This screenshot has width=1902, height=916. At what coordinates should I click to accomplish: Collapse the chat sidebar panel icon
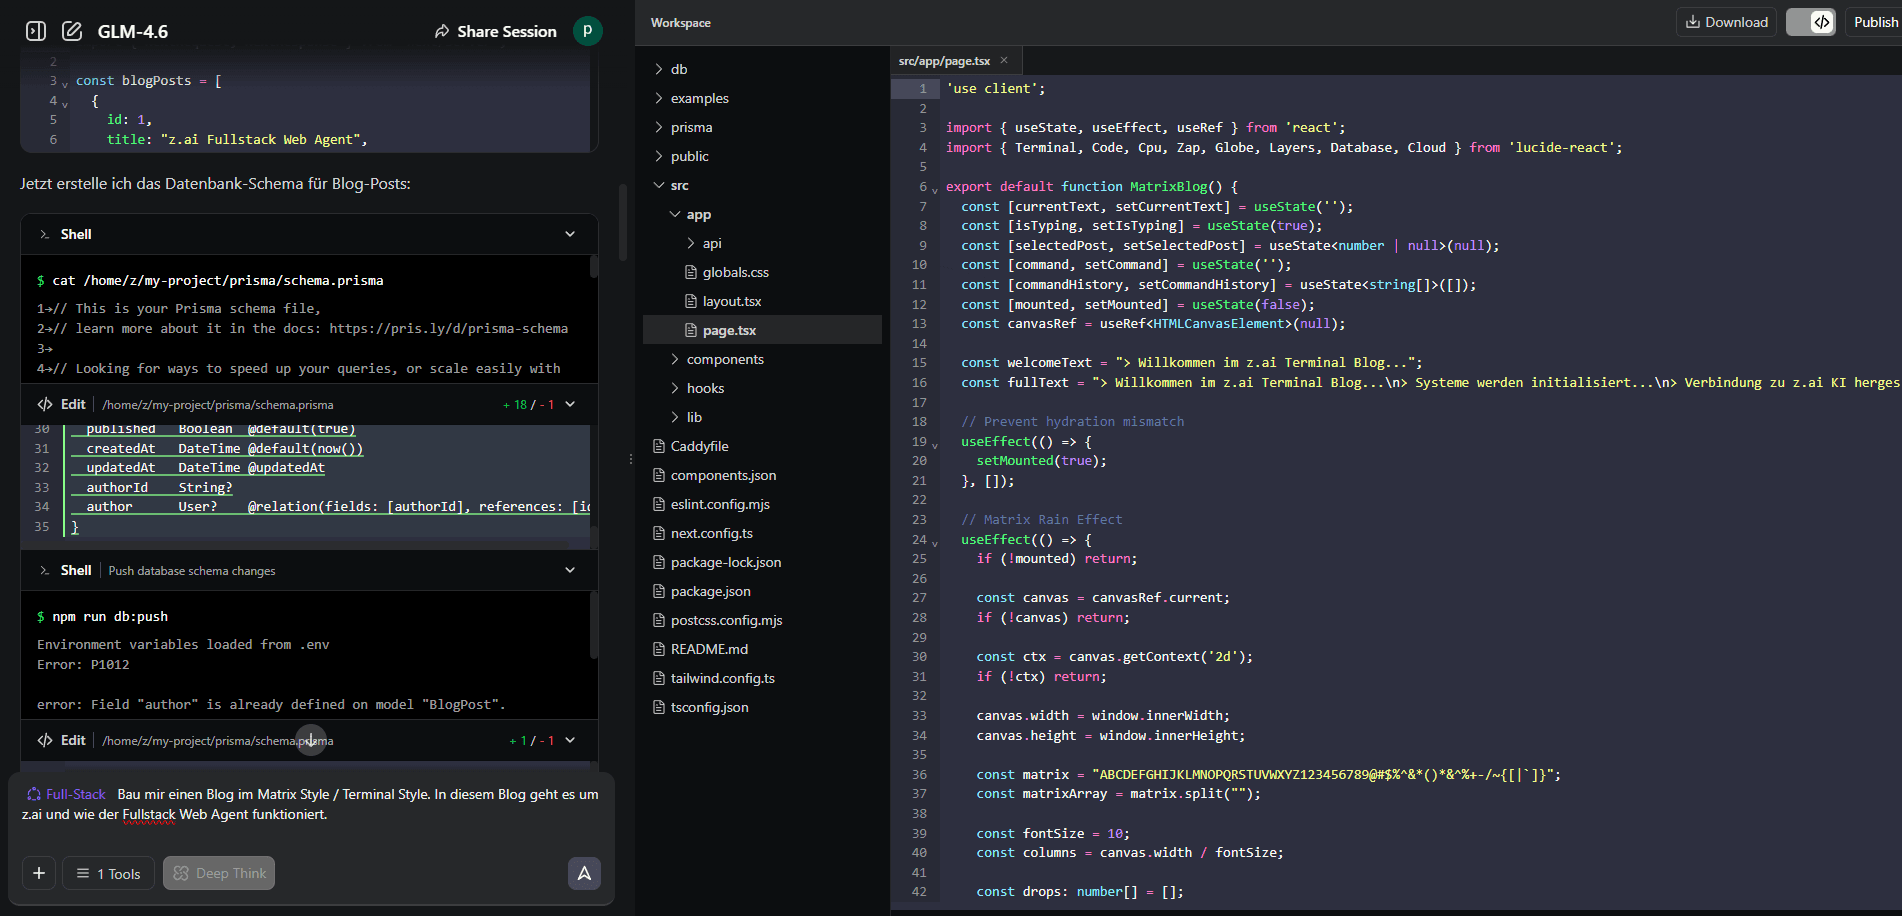pyautogui.click(x=34, y=31)
